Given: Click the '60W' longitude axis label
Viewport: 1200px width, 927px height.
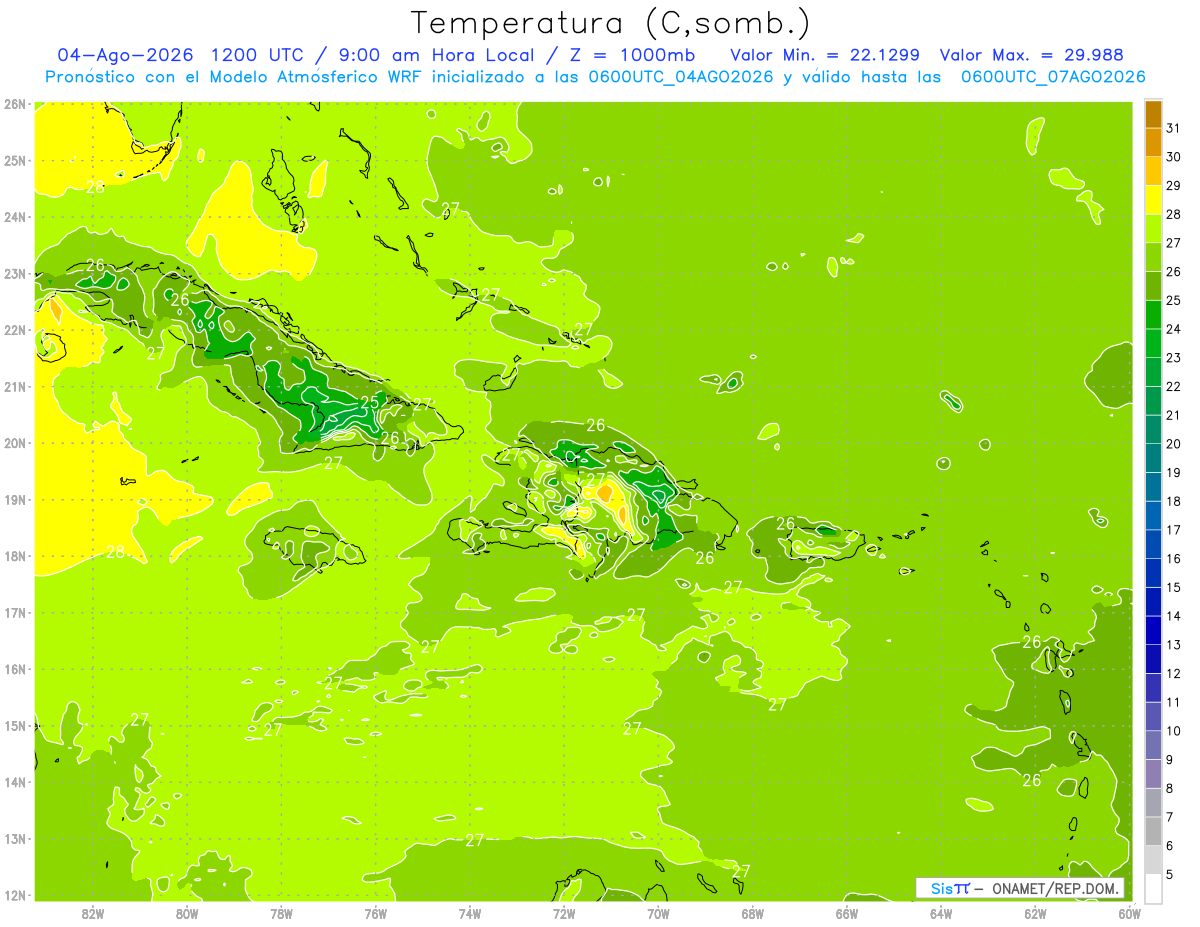Looking at the screenshot, I should (x=1130, y=913).
